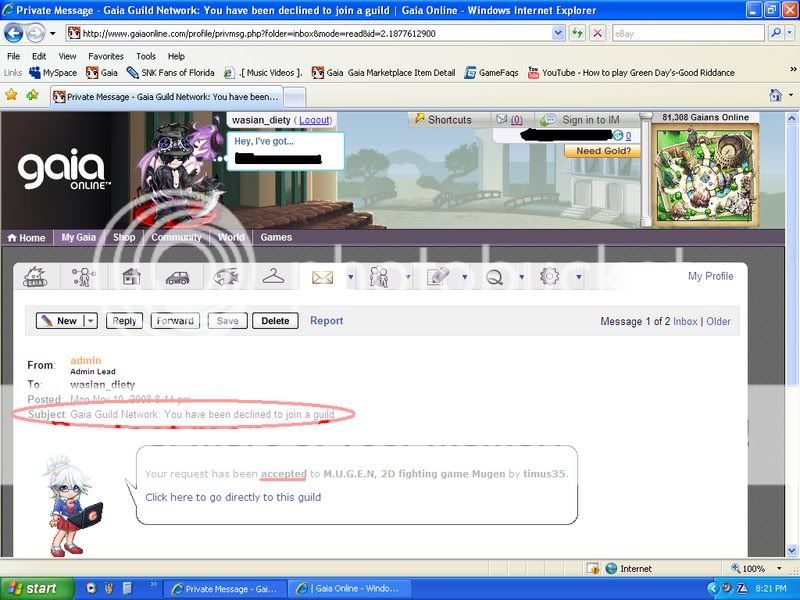Expand the address bar history dropdown
Screen dimensions: 800x600
556,33
